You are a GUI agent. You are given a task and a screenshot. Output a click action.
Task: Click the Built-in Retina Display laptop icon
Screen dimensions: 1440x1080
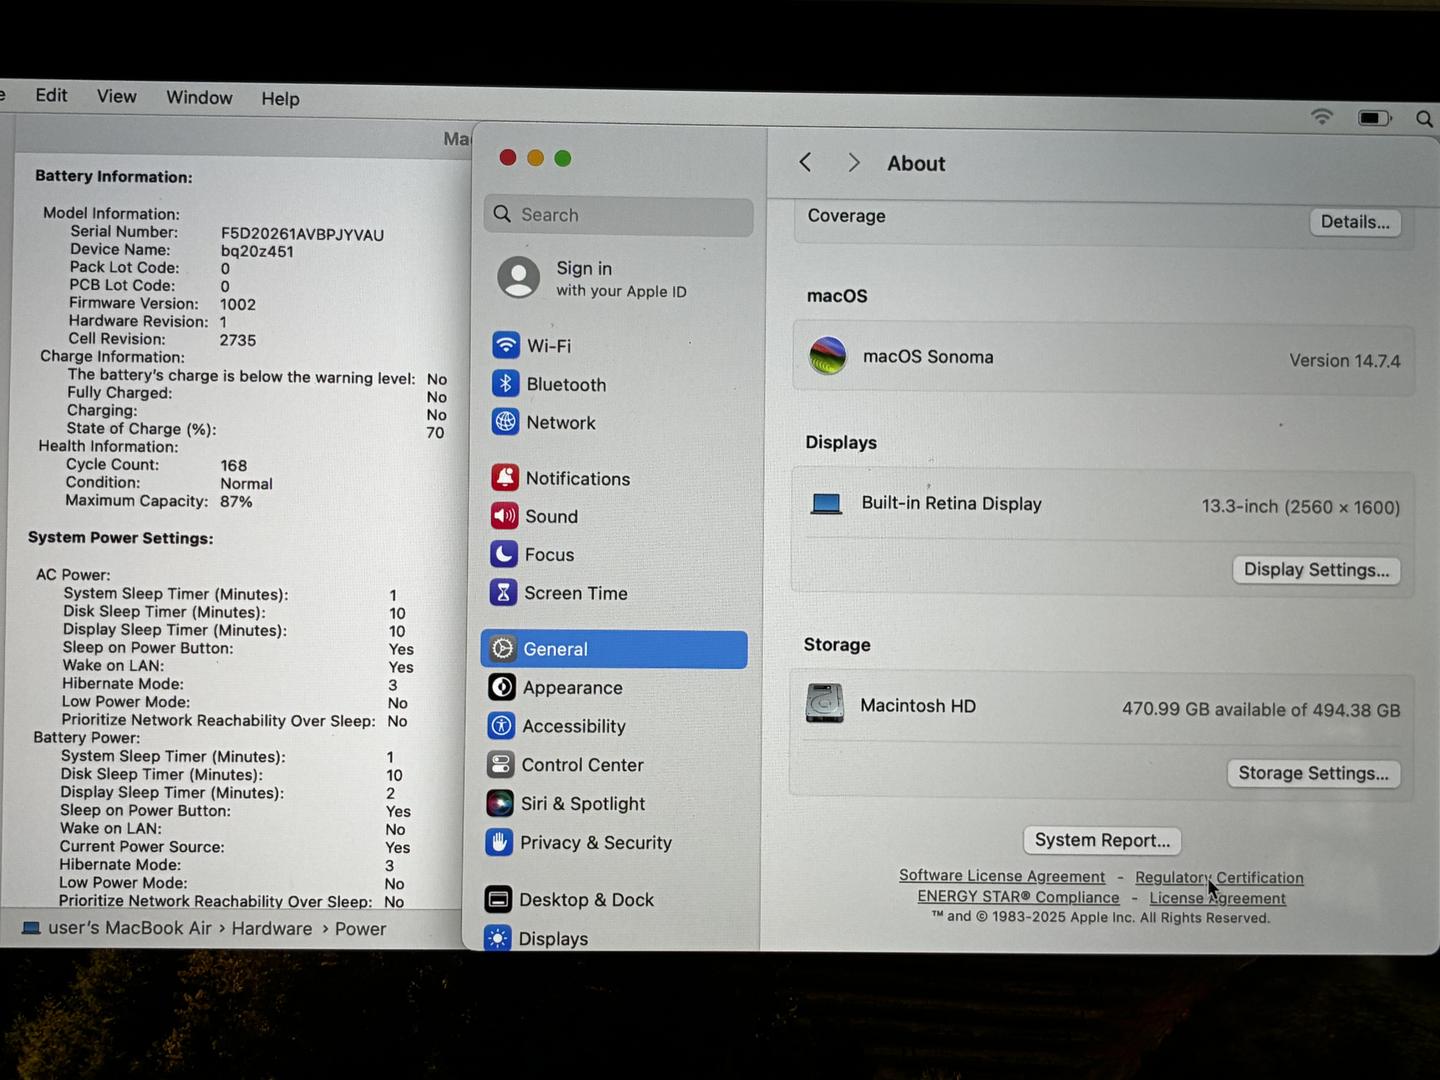(826, 504)
